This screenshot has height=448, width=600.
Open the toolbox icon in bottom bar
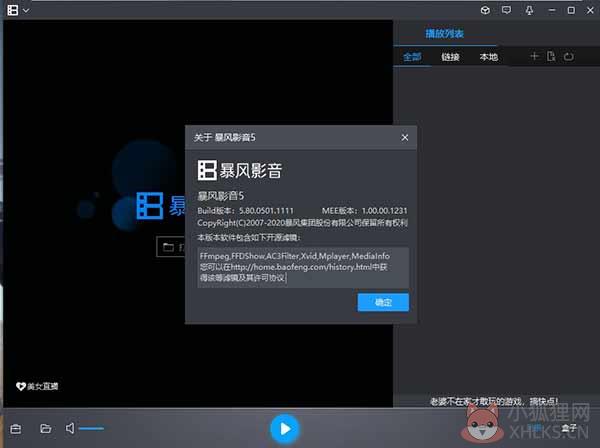click(16, 428)
